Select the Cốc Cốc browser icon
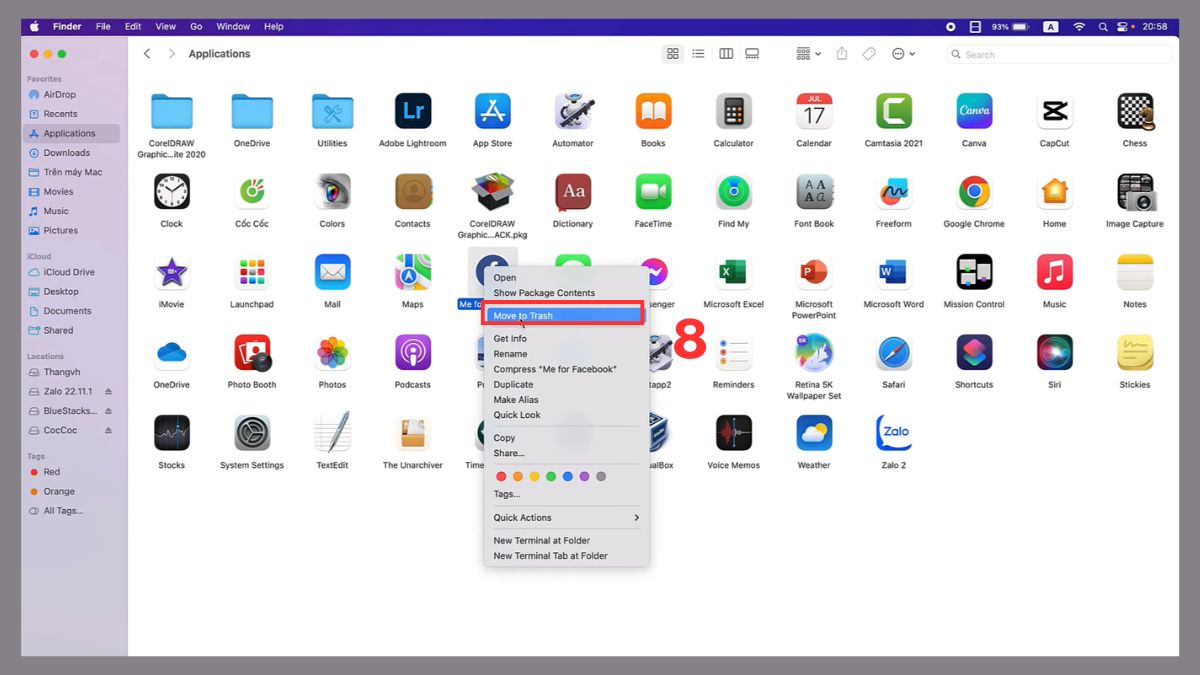 click(252, 191)
